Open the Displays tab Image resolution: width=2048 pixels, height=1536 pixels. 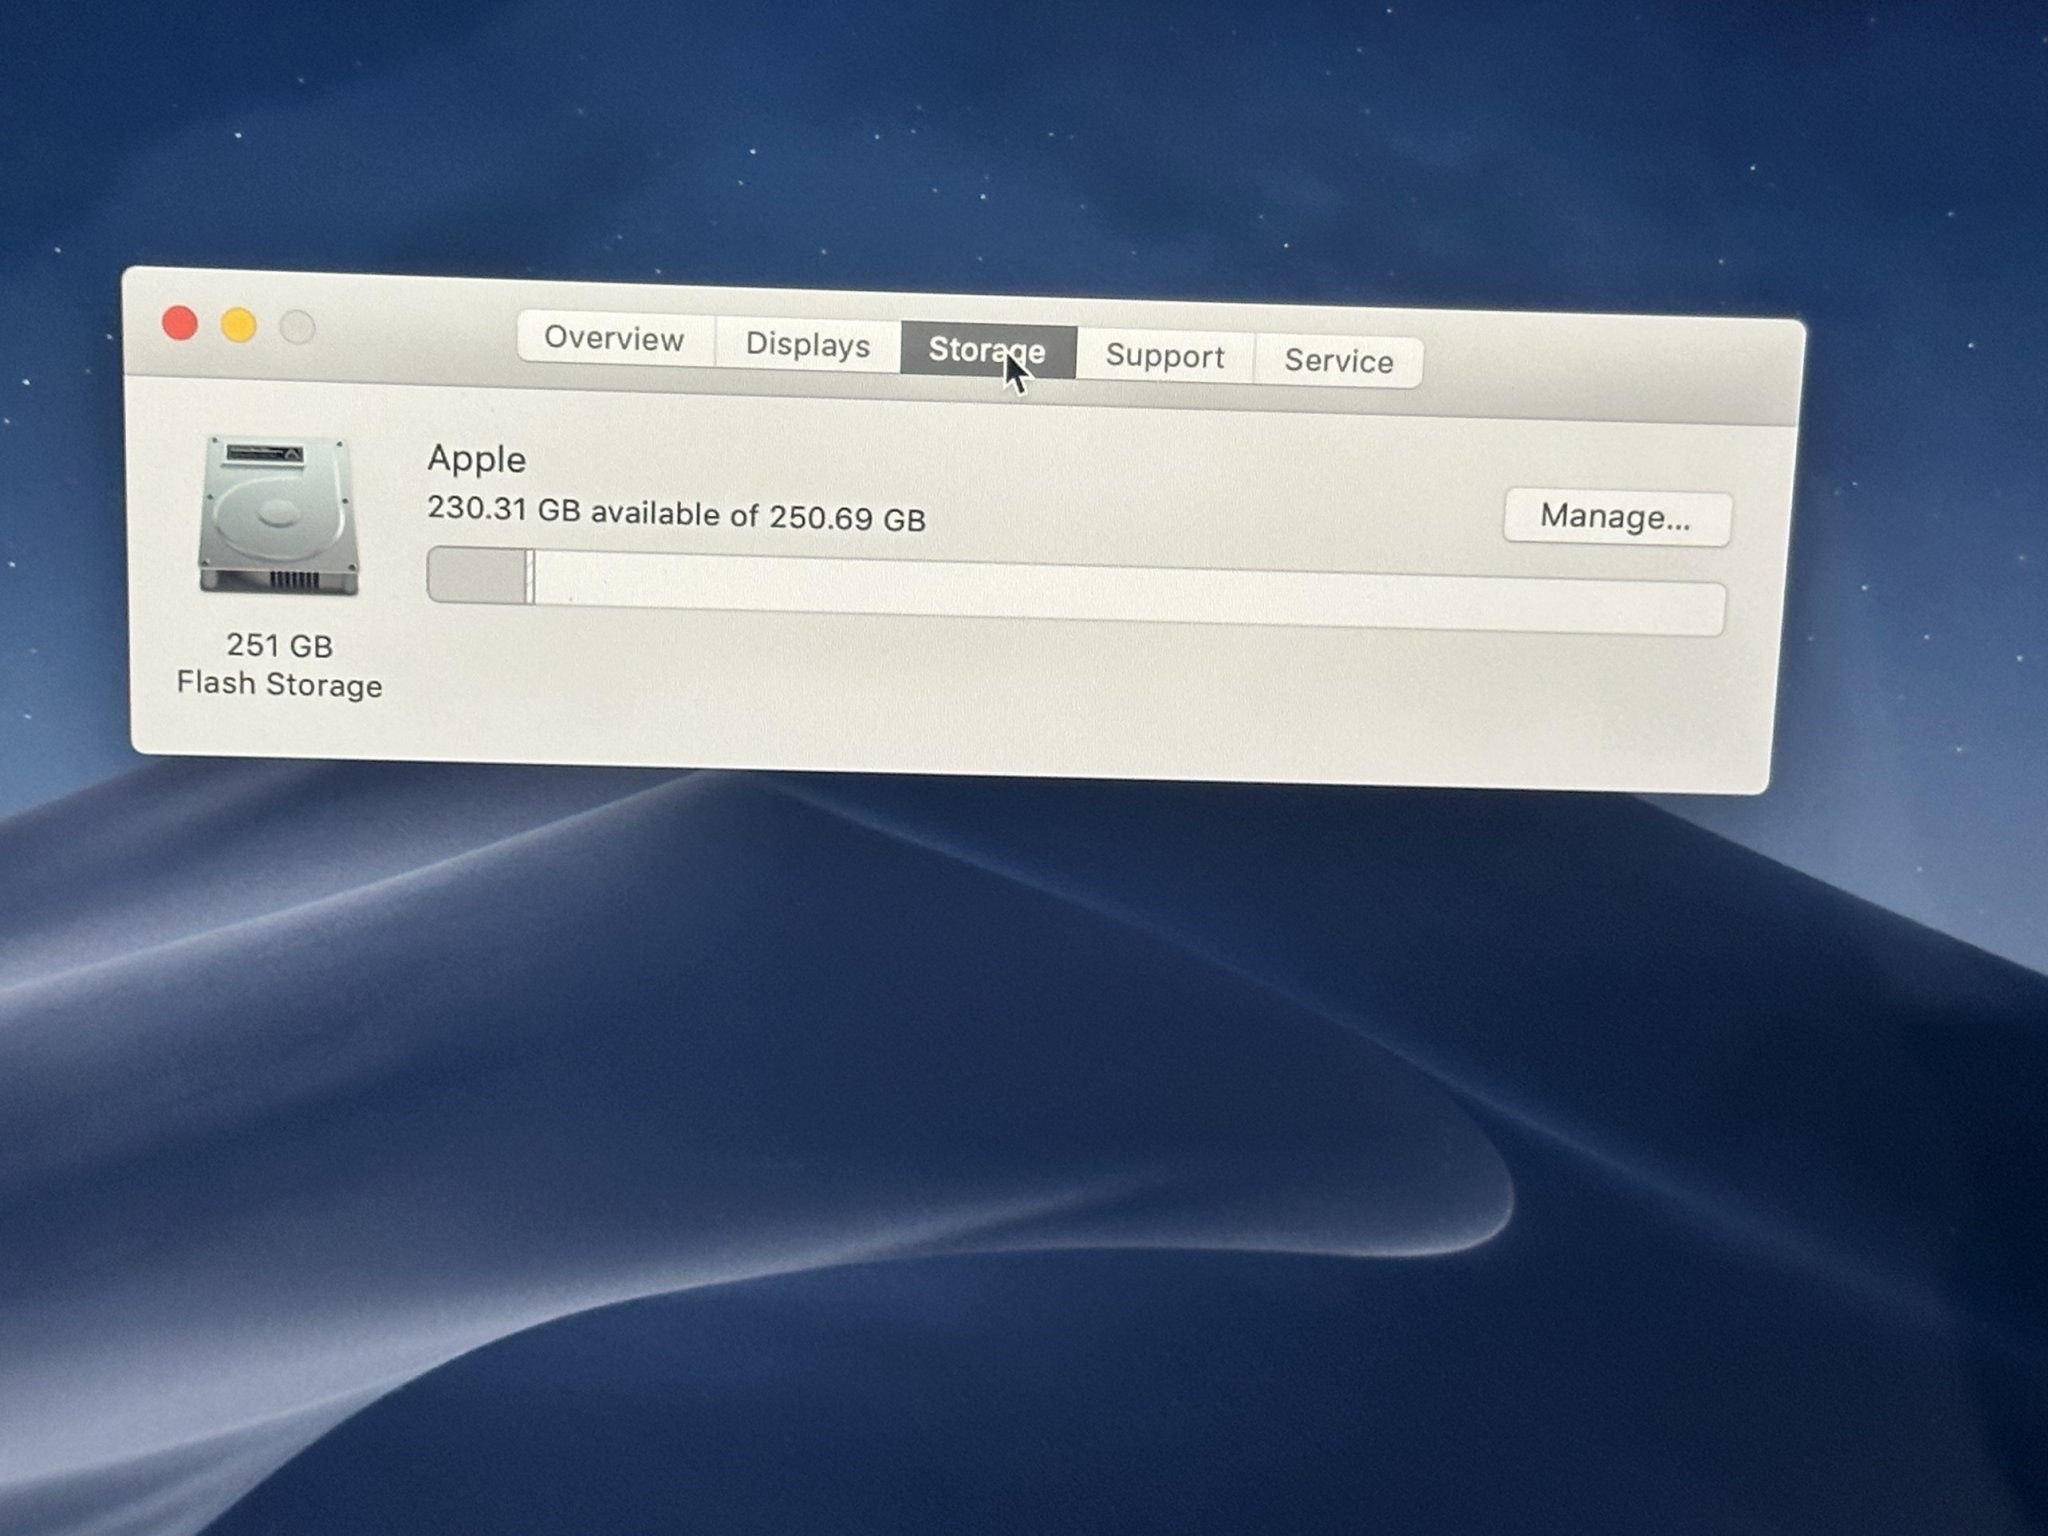click(807, 344)
